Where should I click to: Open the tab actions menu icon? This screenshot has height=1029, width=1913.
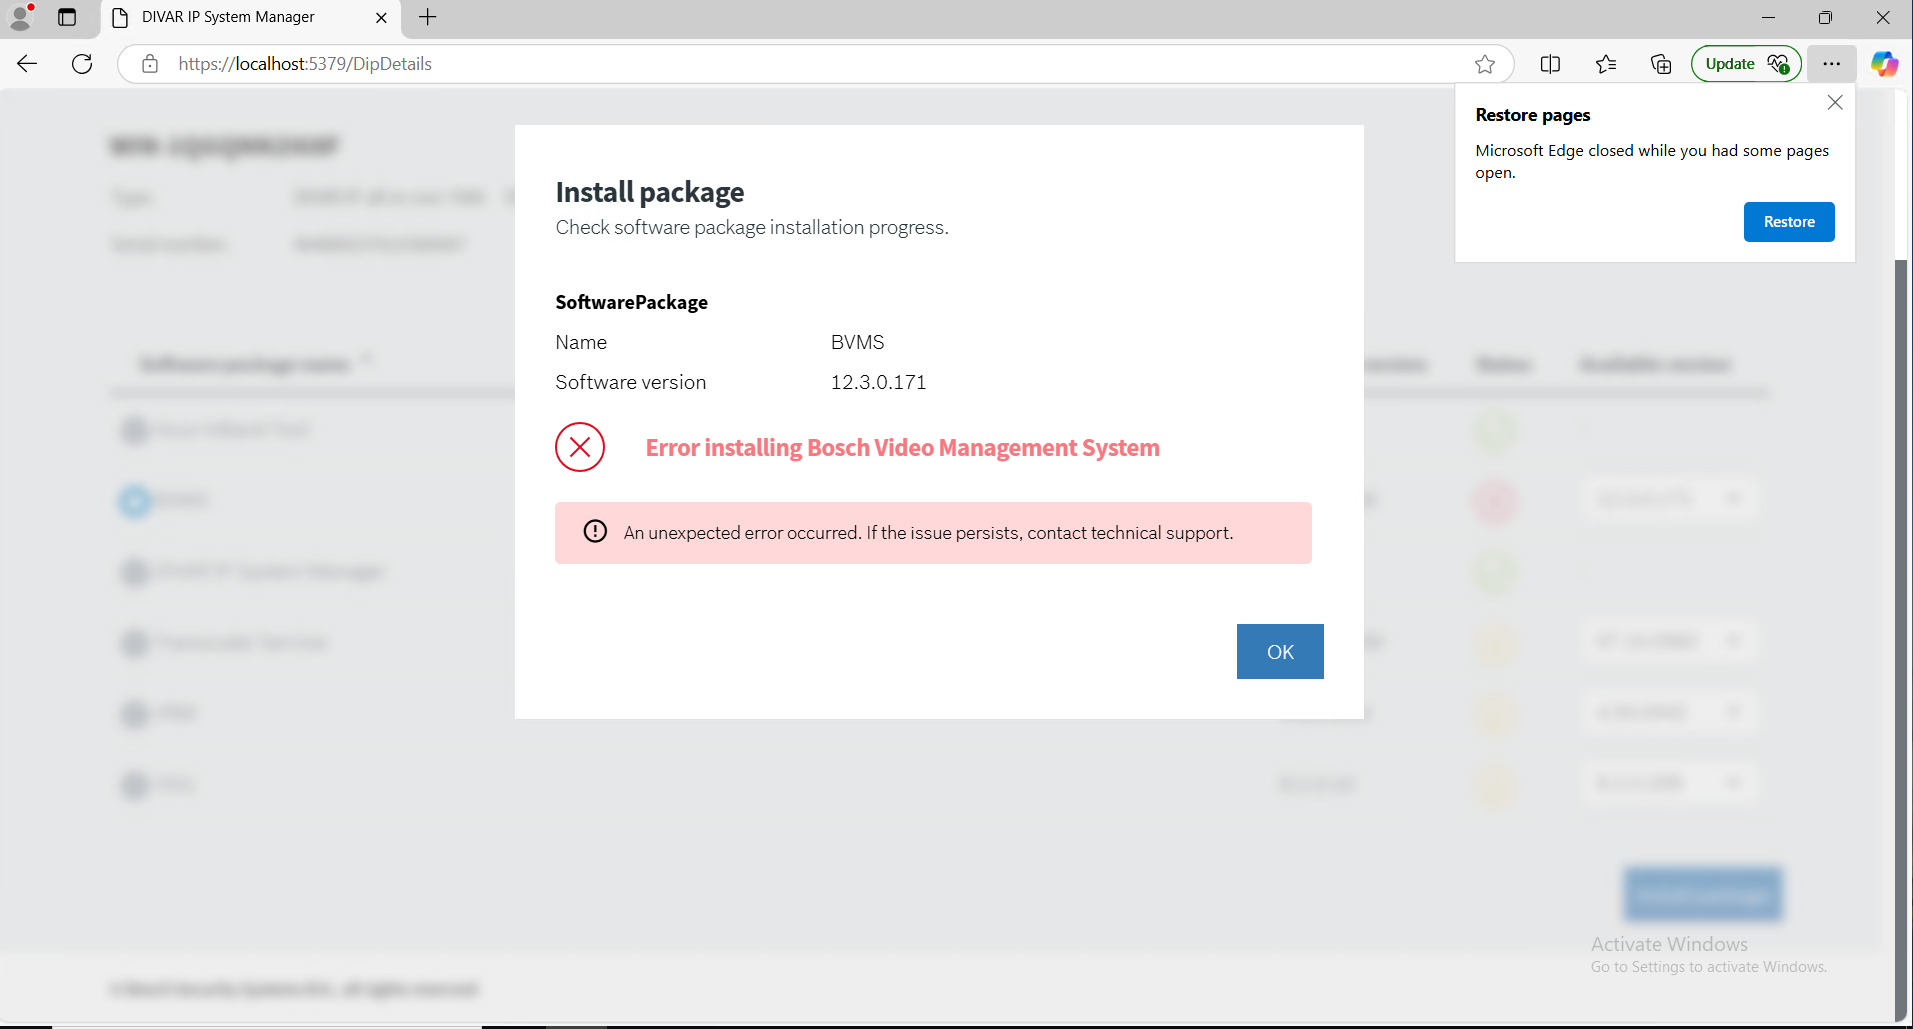pos(67,17)
